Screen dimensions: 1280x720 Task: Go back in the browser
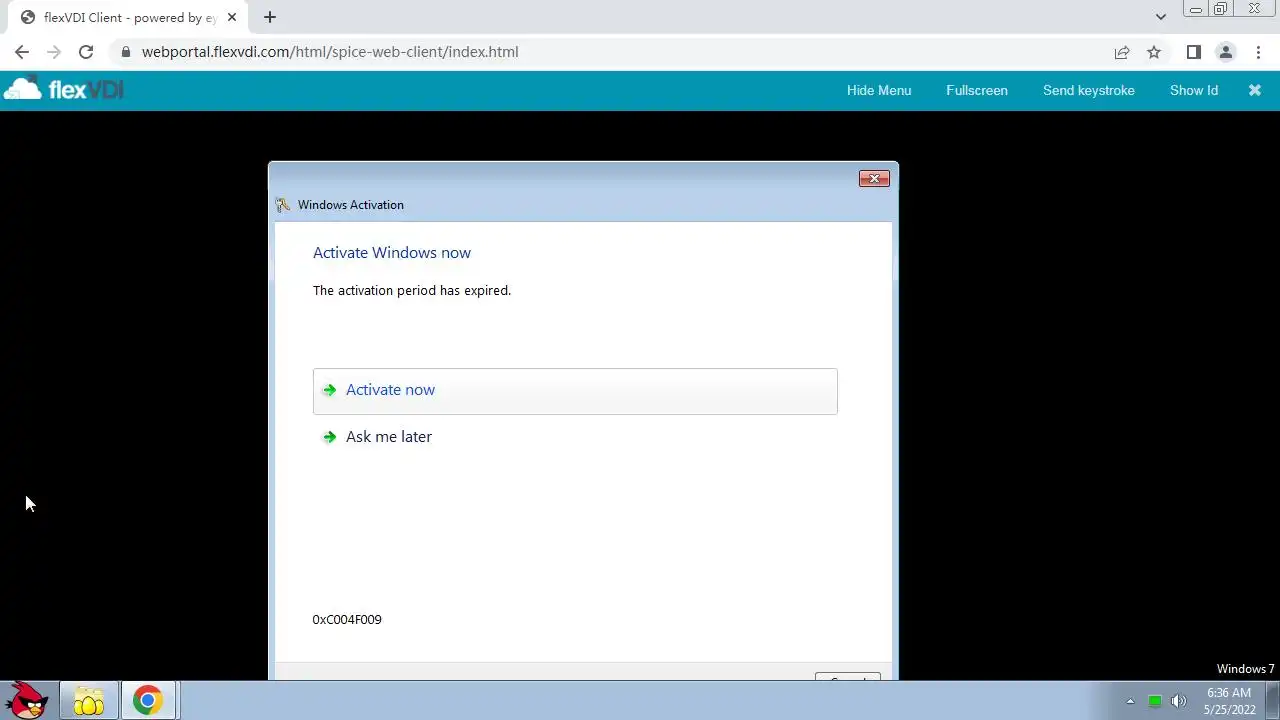click(x=22, y=52)
